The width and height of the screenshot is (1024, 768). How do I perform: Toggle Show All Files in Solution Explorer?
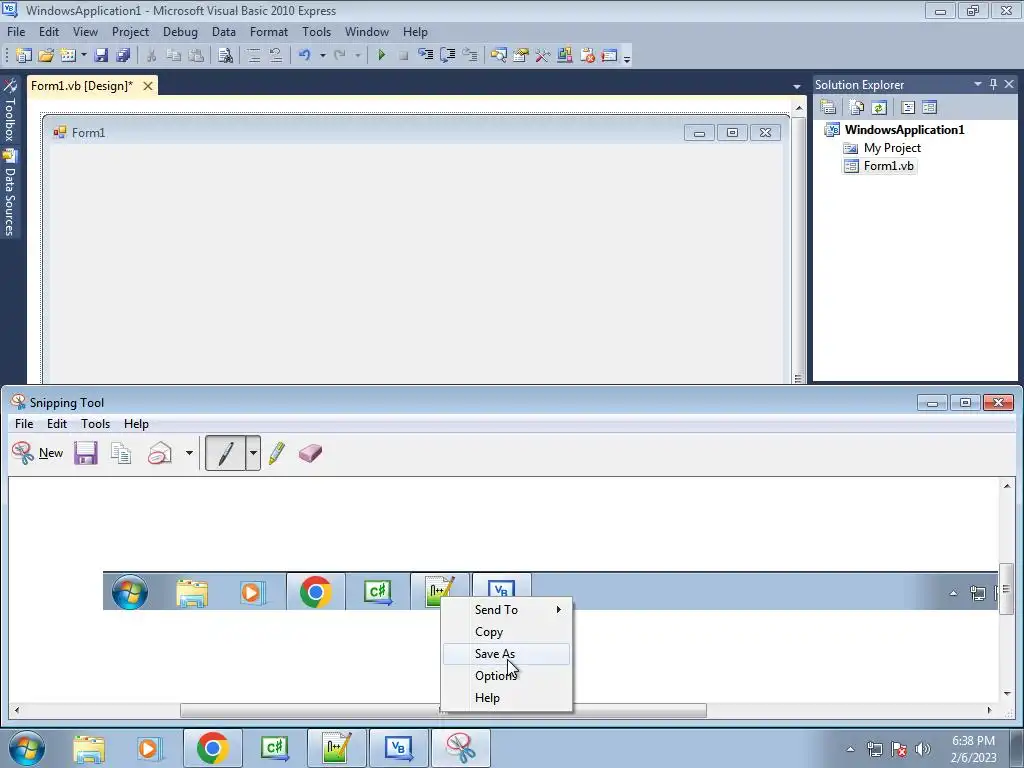(857, 107)
